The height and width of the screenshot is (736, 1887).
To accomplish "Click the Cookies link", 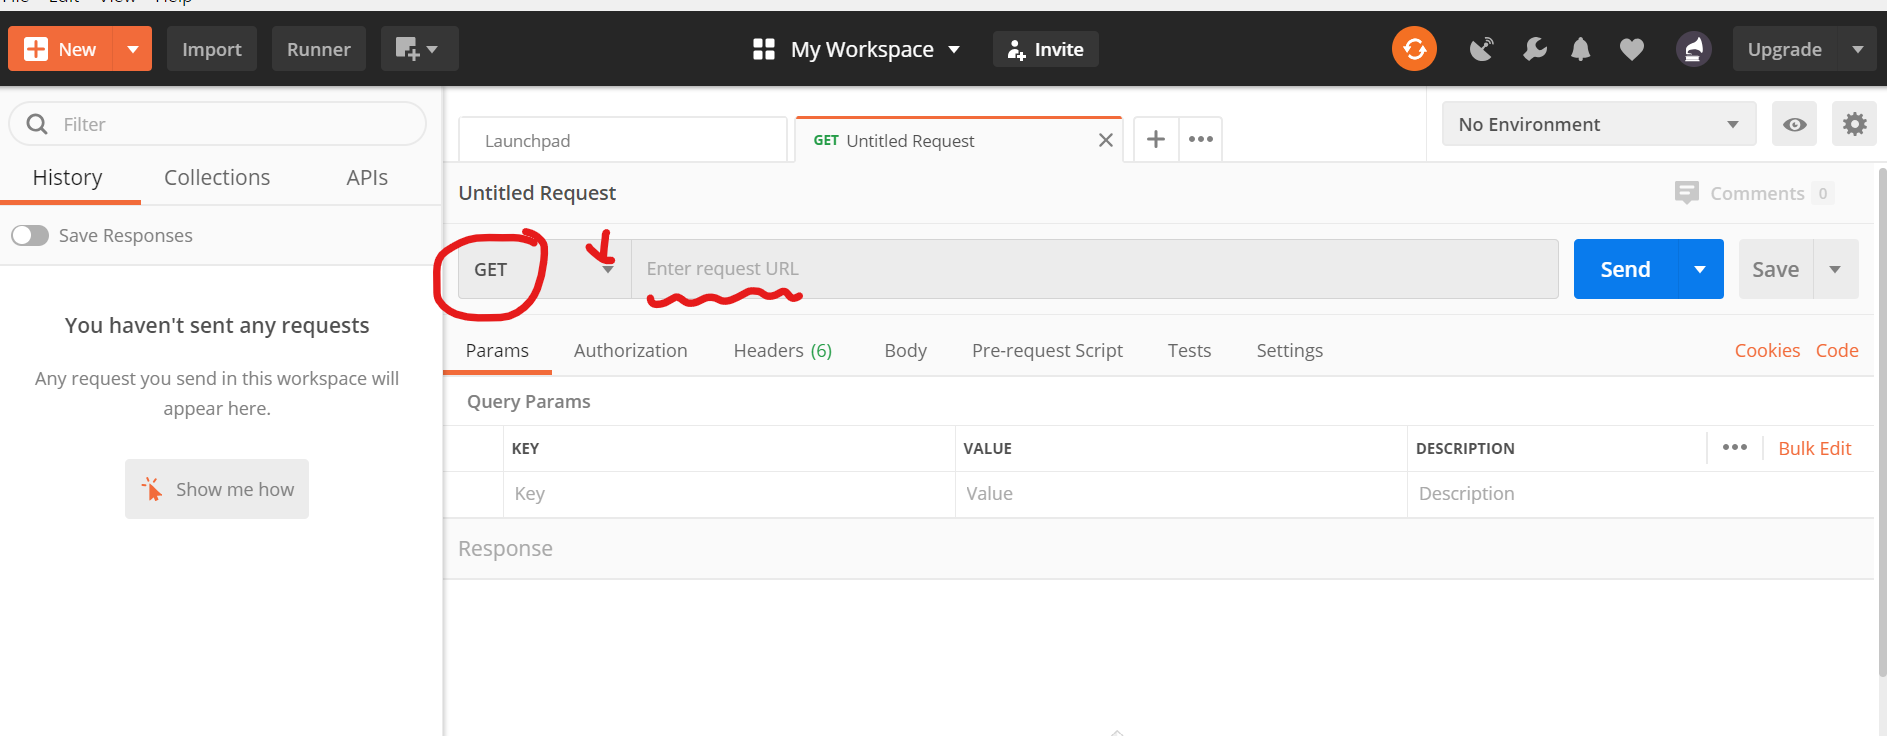I will (x=1767, y=351).
